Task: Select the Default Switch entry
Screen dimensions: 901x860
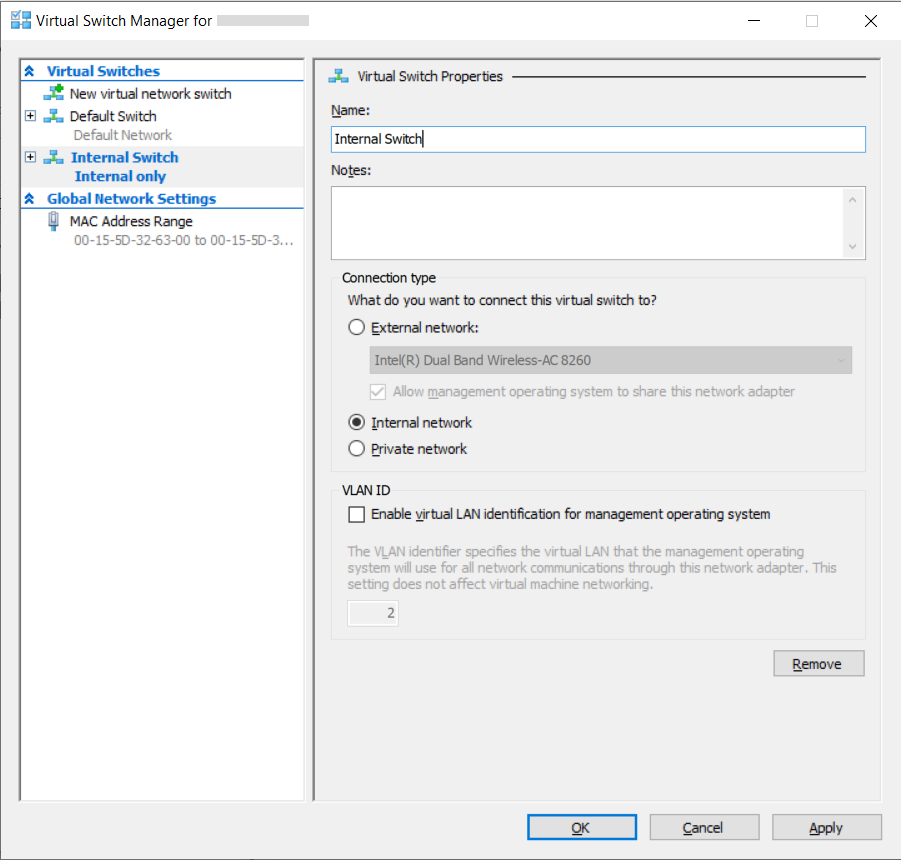Action: pyautogui.click(x=113, y=116)
